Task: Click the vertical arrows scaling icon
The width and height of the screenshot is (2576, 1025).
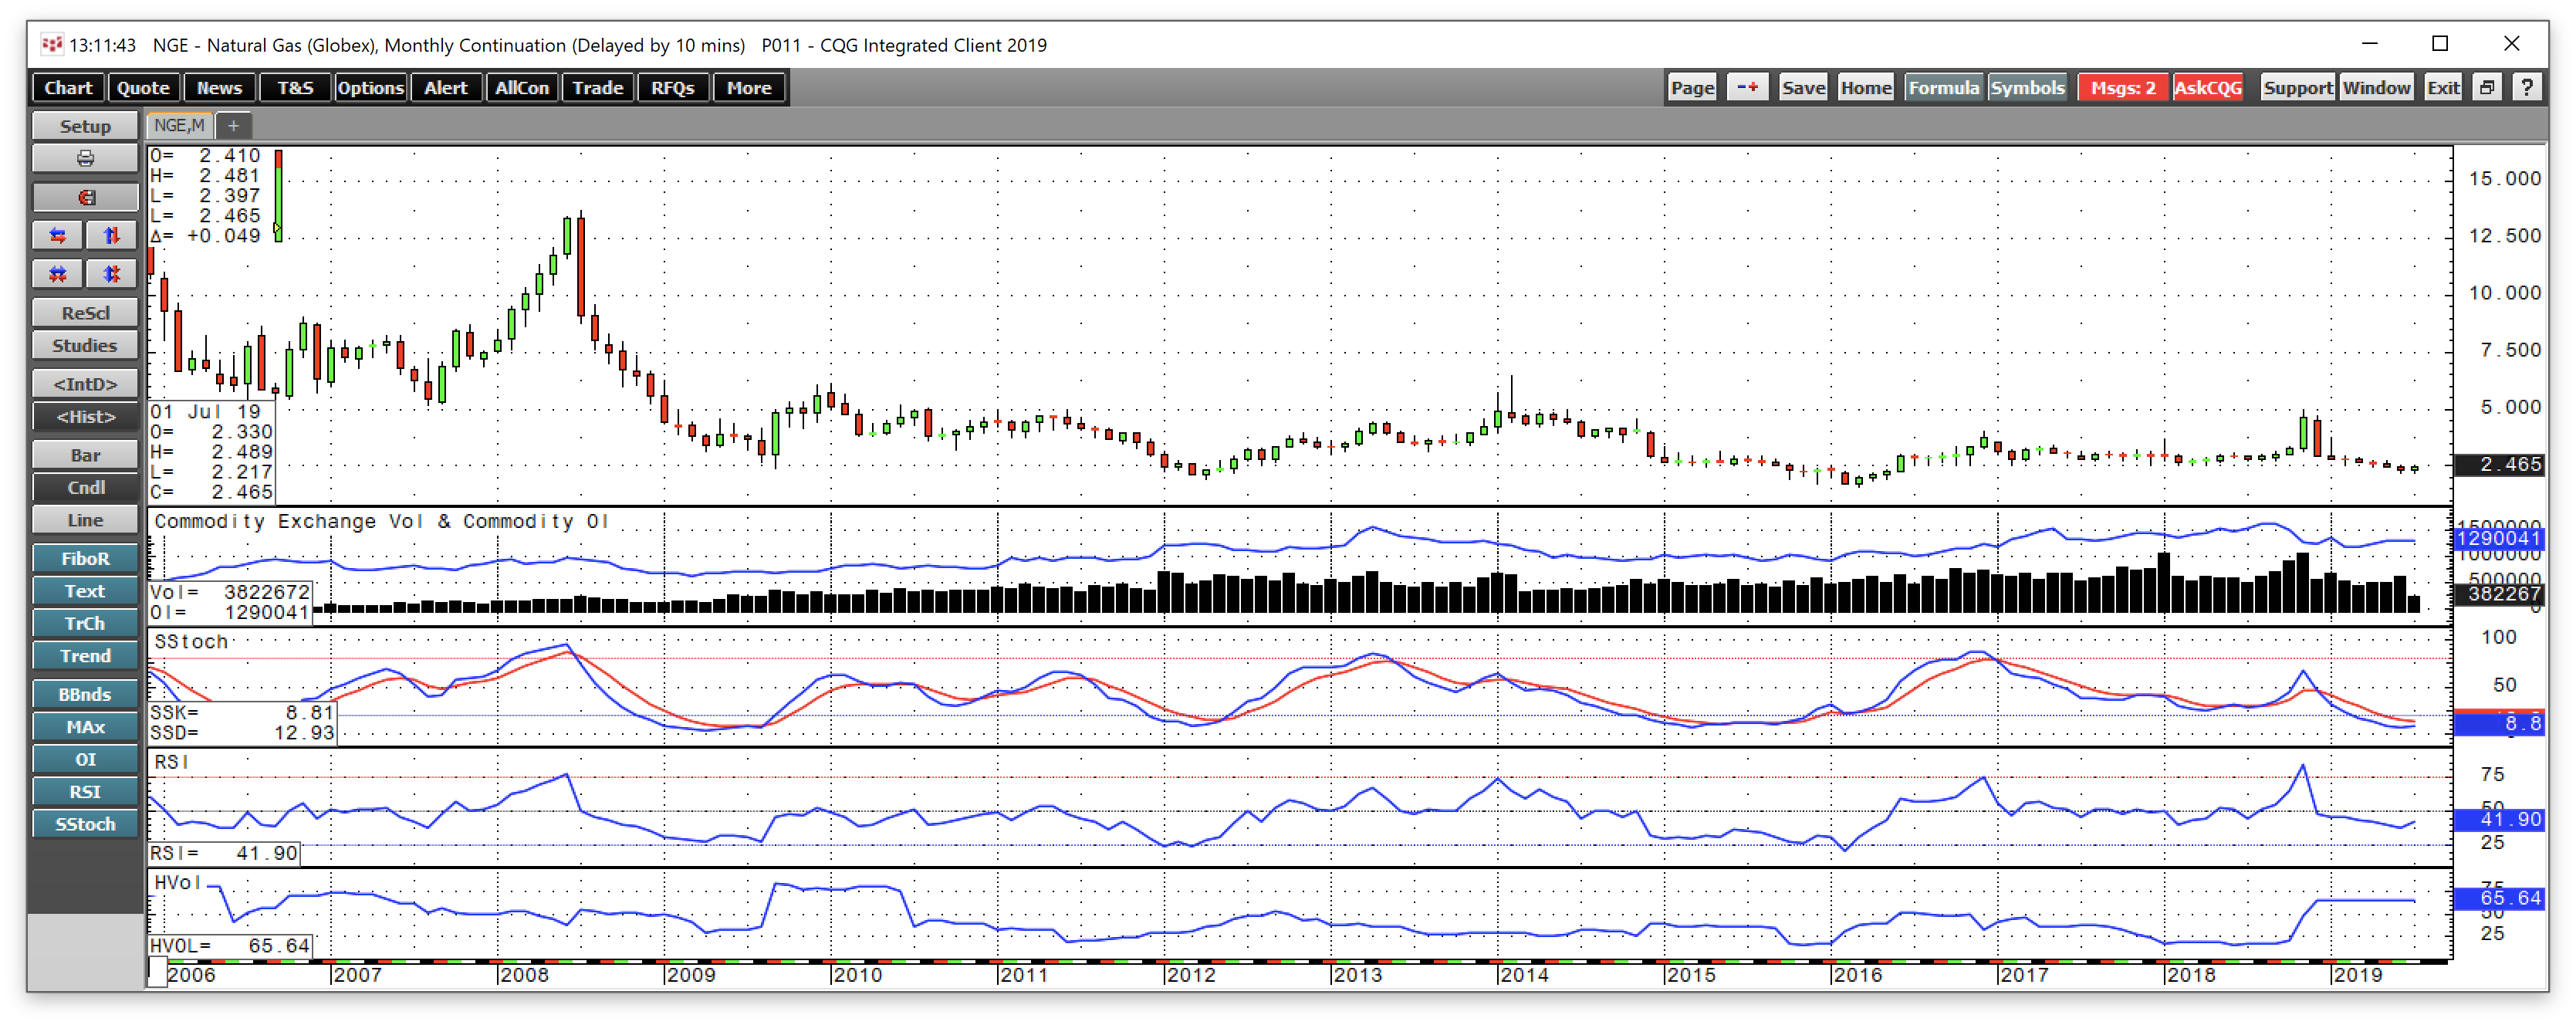Action: [111, 235]
